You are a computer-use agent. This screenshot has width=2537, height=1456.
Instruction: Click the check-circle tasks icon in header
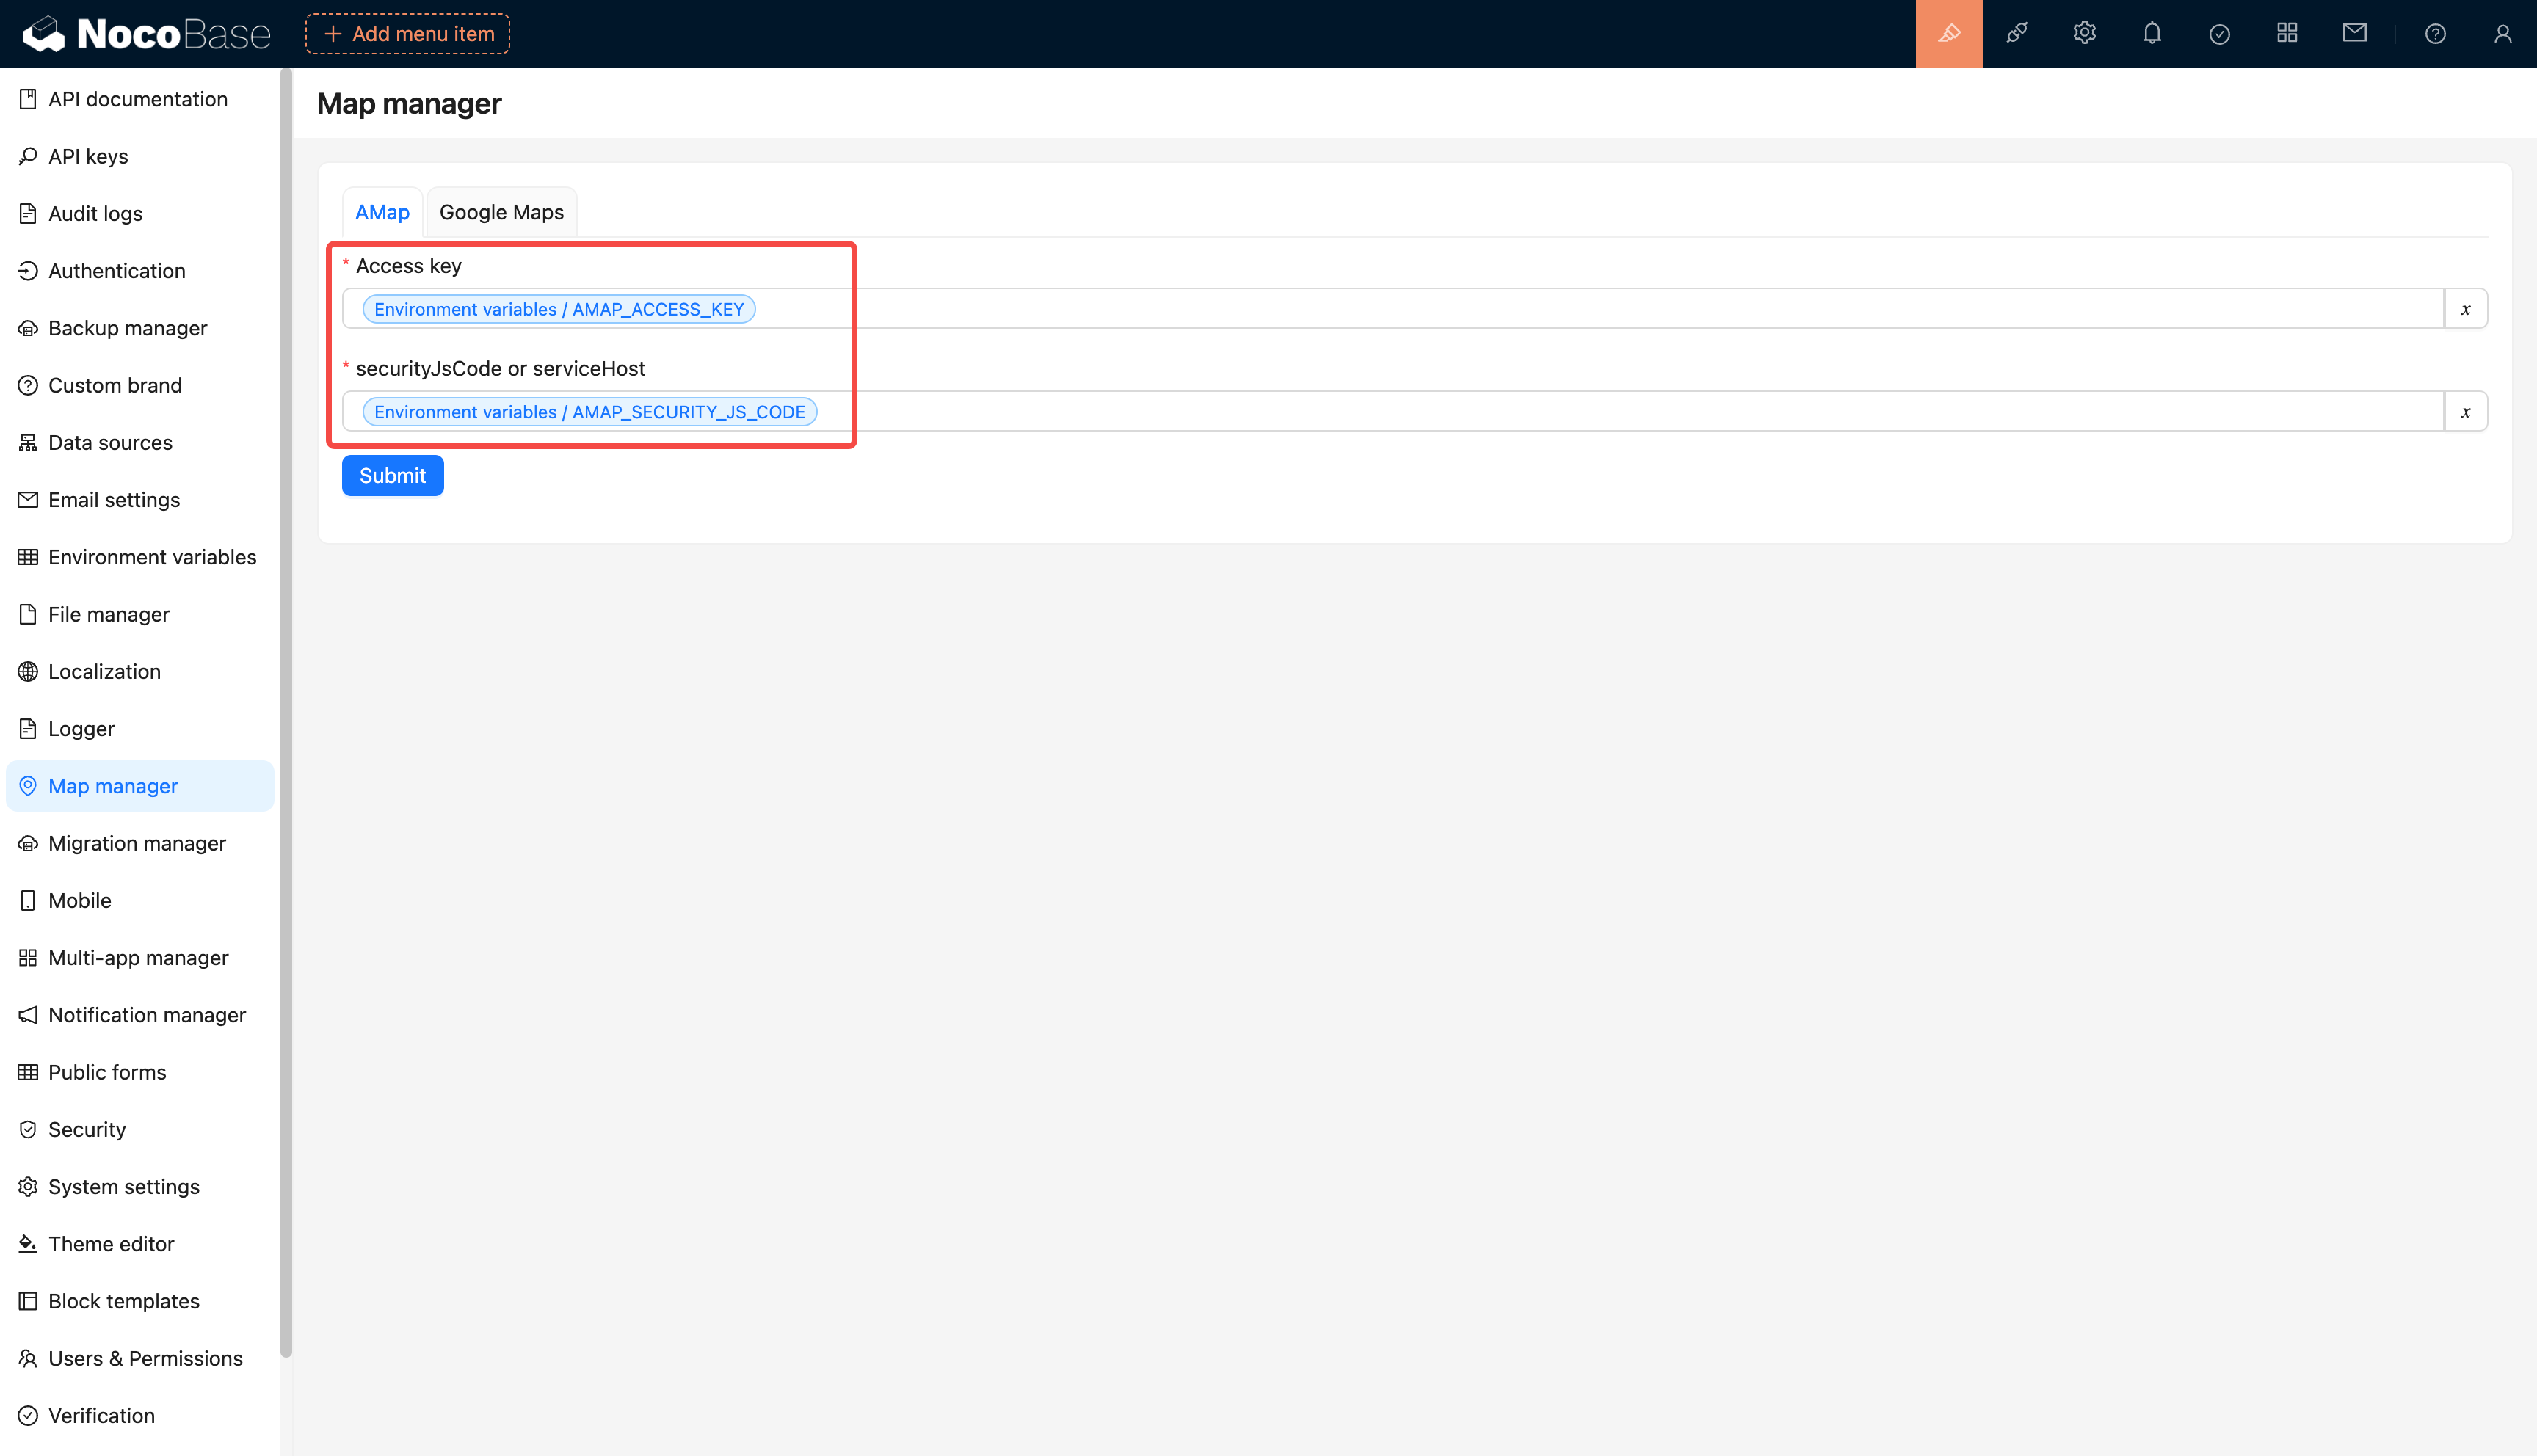(2219, 34)
